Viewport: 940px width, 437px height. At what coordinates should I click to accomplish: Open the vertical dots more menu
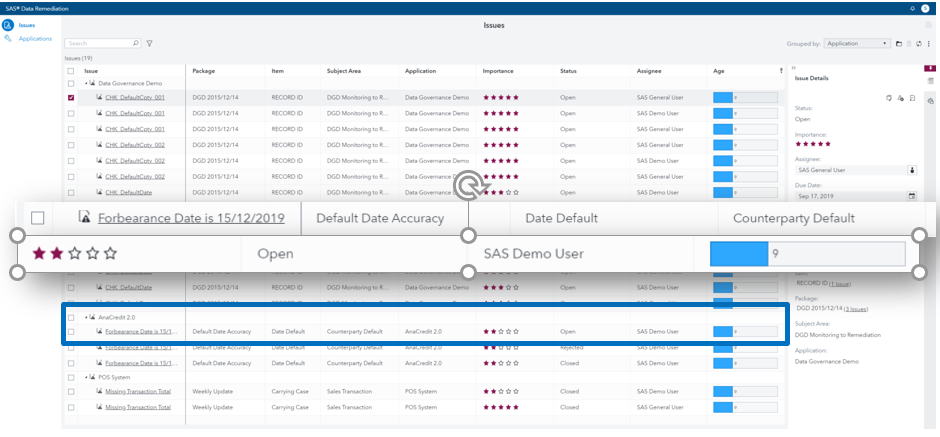(x=929, y=44)
